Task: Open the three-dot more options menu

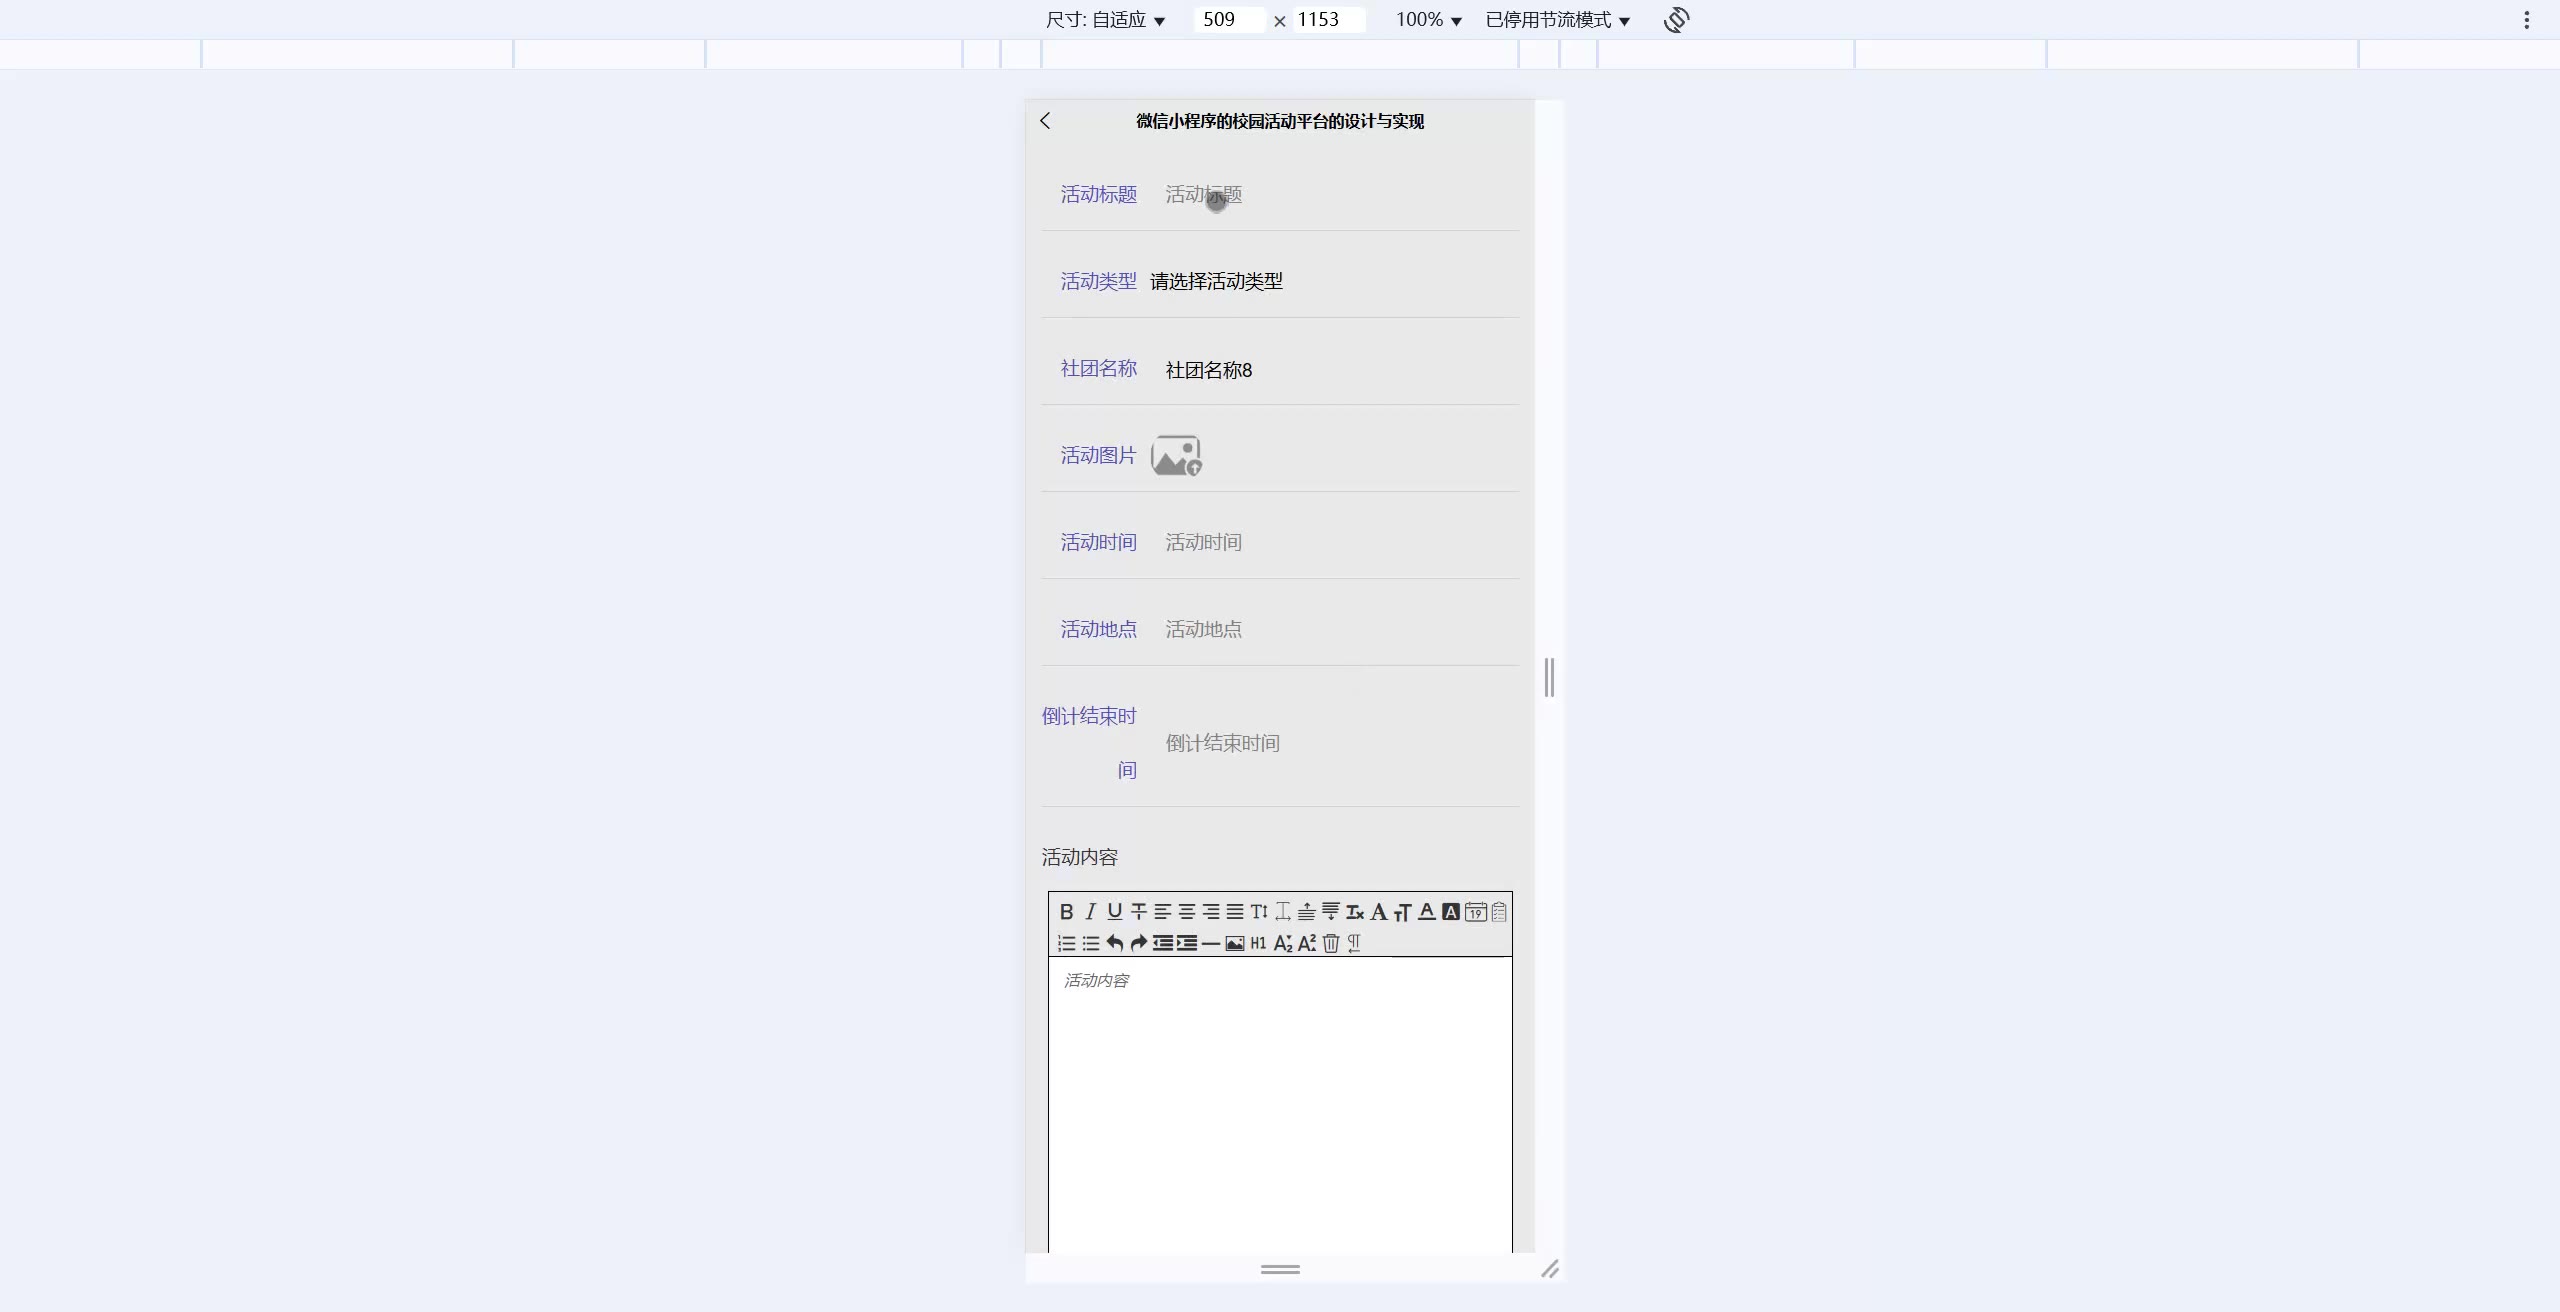Action: tap(2526, 20)
